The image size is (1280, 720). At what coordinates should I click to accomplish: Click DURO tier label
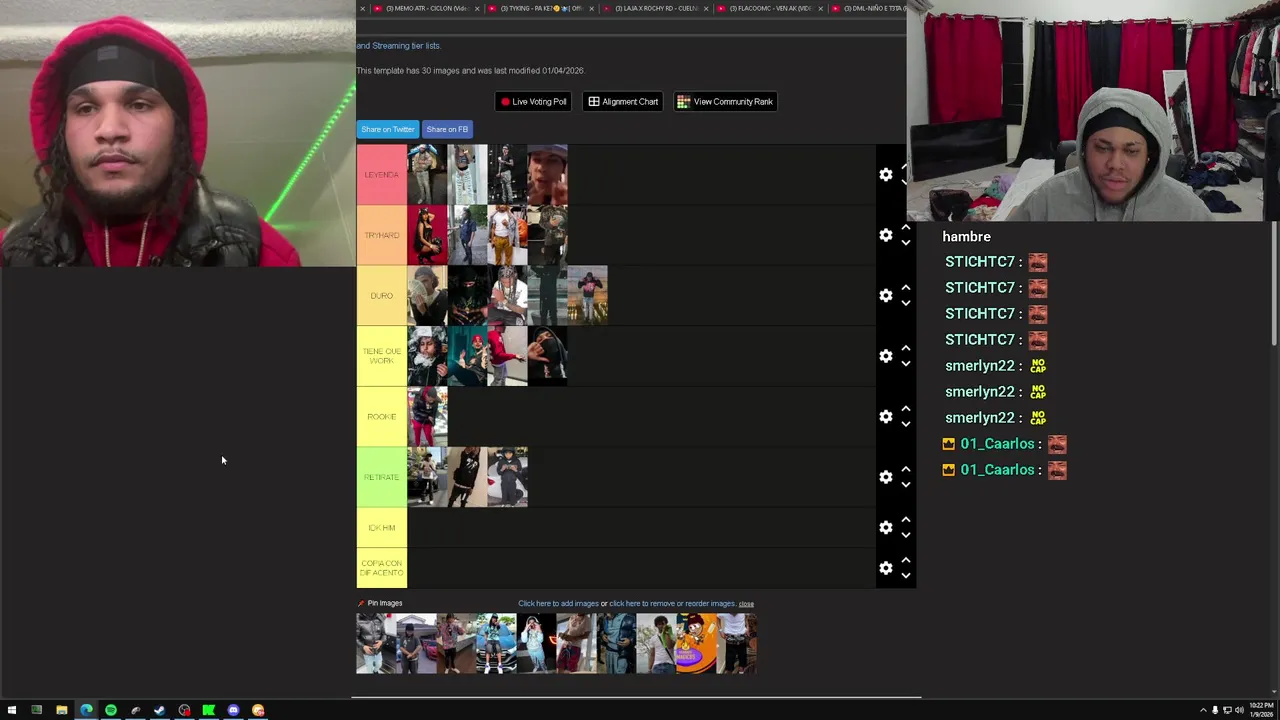[x=382, y=296]
